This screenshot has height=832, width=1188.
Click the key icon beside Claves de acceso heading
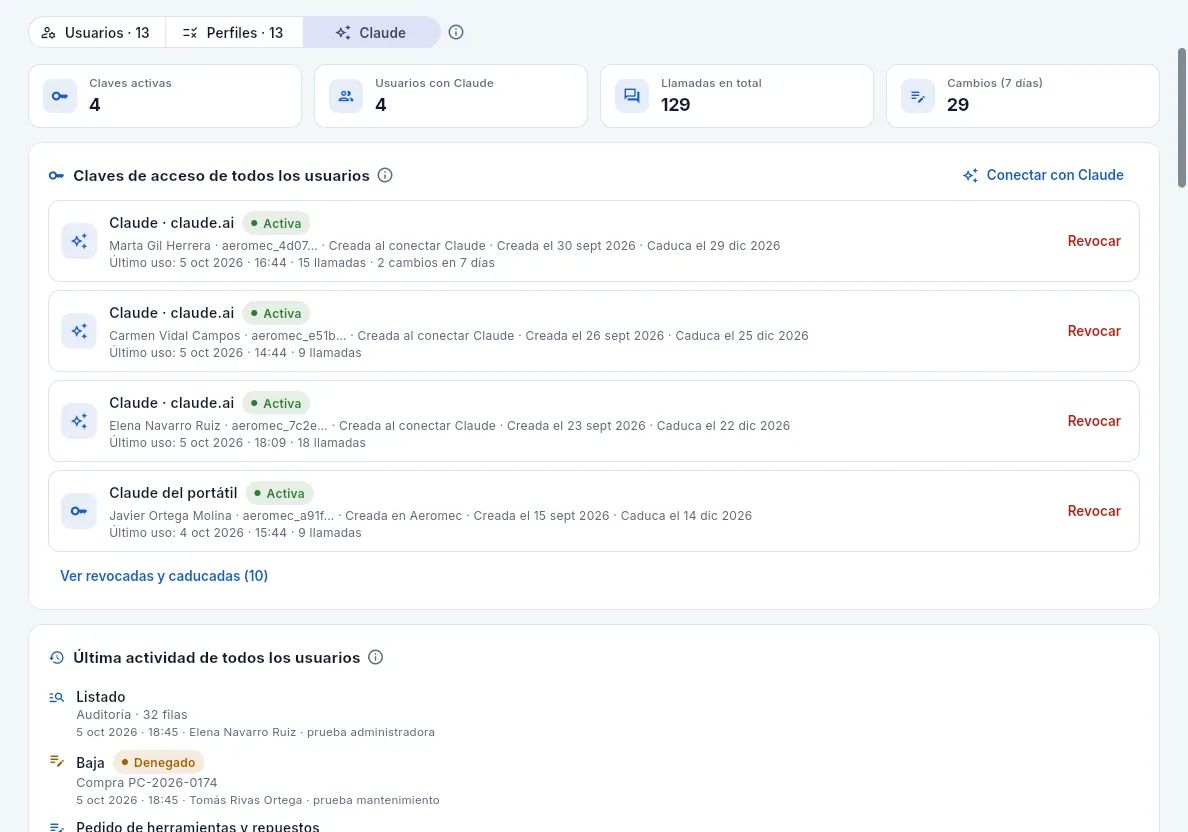point(56,176)
